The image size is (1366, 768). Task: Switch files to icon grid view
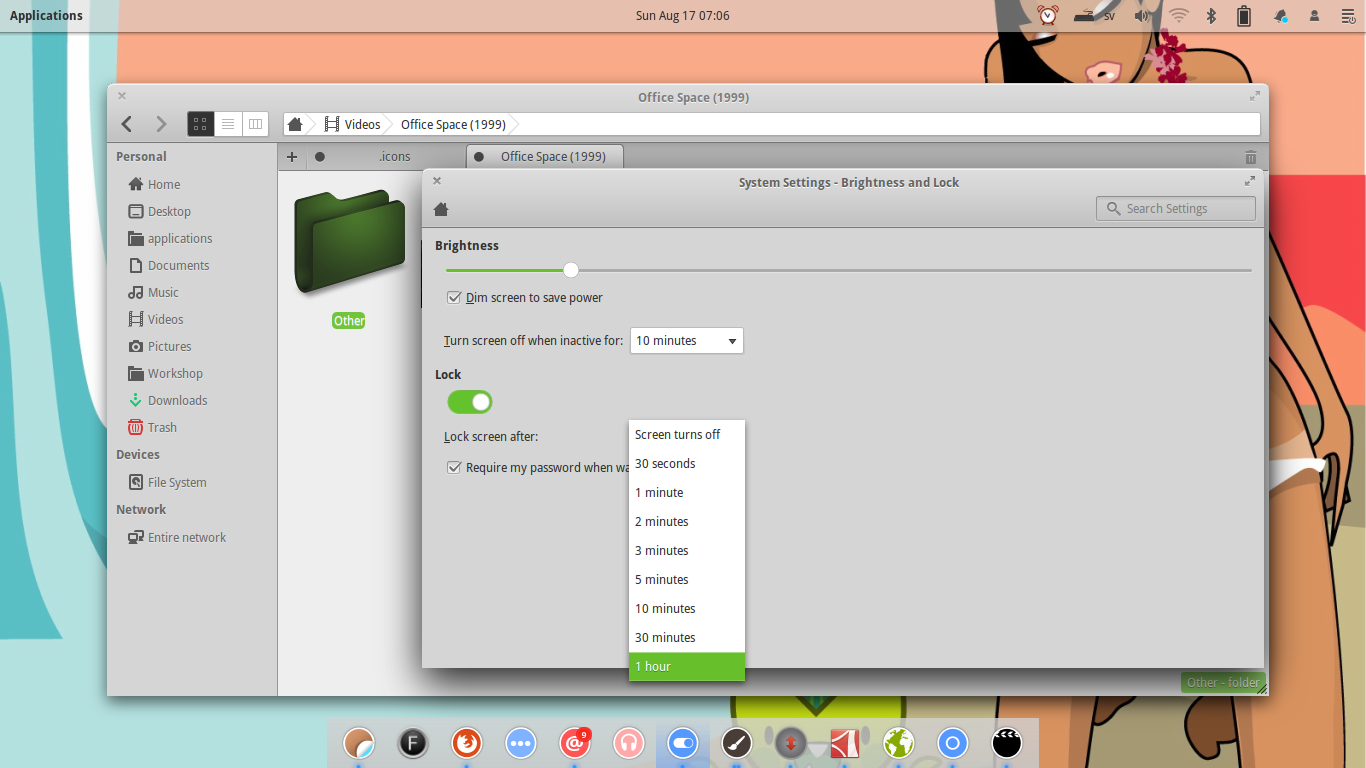tap(200, 124)
